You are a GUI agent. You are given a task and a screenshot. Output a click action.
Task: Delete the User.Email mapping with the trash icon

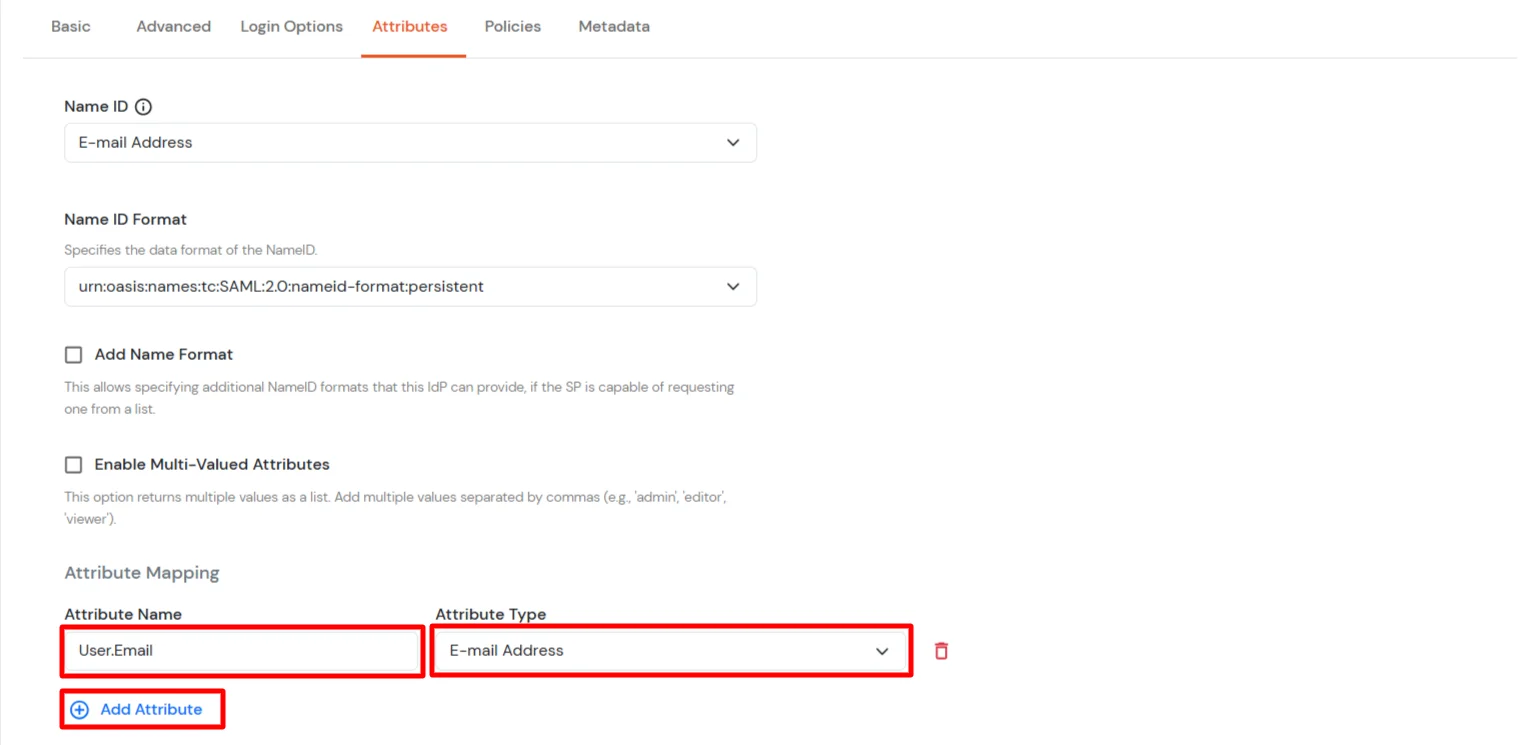click(x=940, y=650)
